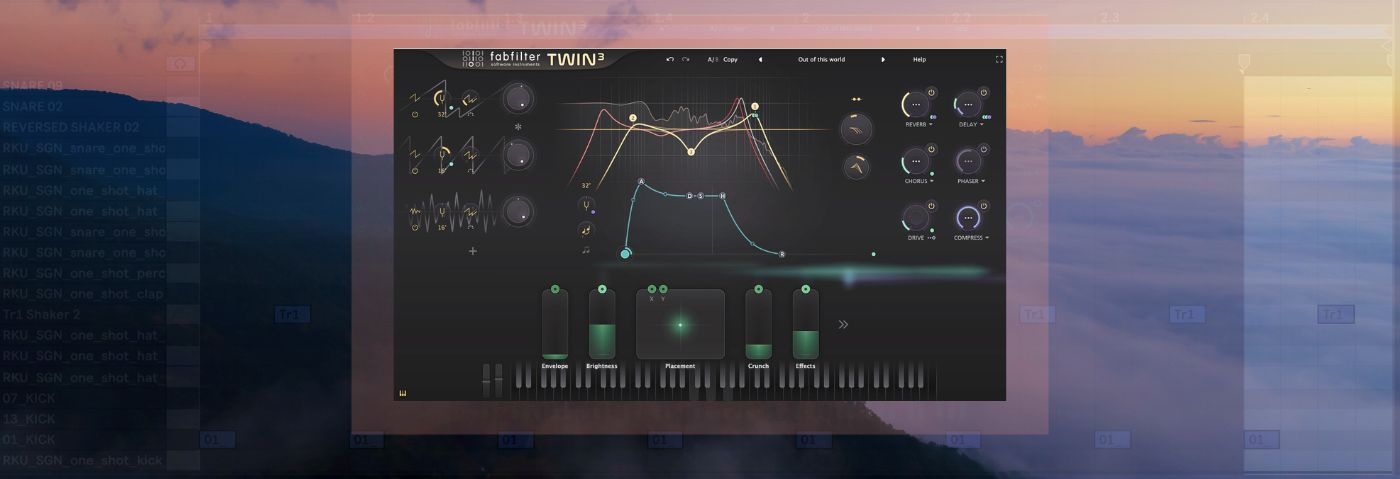Viewport: 1400px width, 479px height.
Task: Click the Reverb amount knob
Action: (916, 104)
